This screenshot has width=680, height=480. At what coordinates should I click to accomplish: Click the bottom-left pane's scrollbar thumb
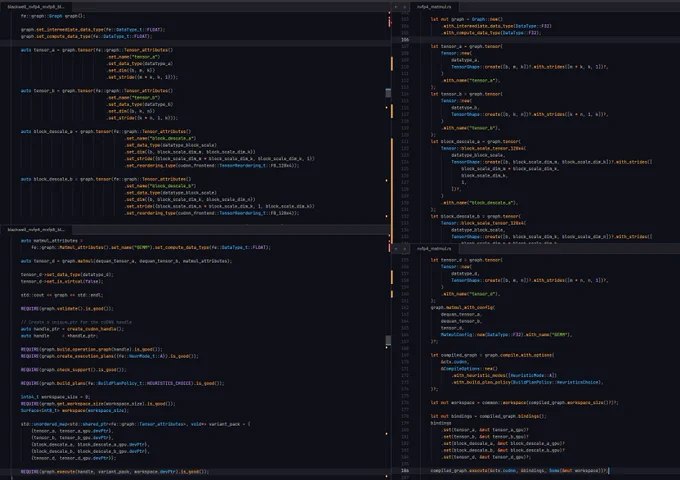[388, 340]
